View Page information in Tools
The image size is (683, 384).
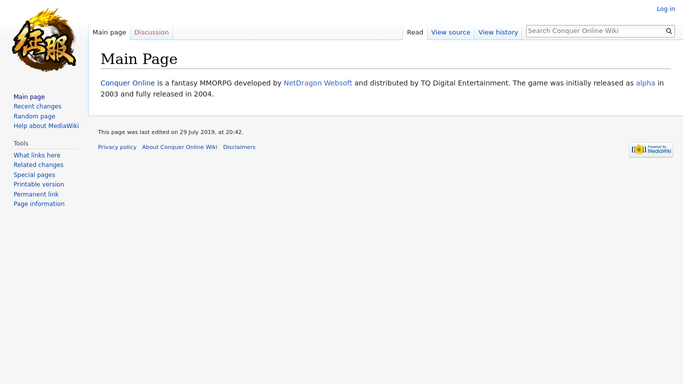(x=39, y=204)
